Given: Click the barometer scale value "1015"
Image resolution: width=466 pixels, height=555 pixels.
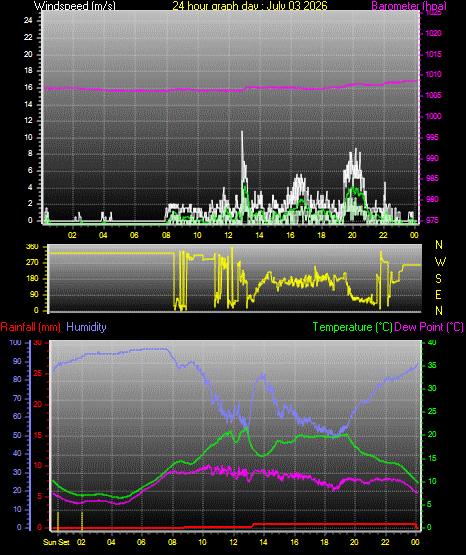Looking at the screenshot, I should coord(433,54).
